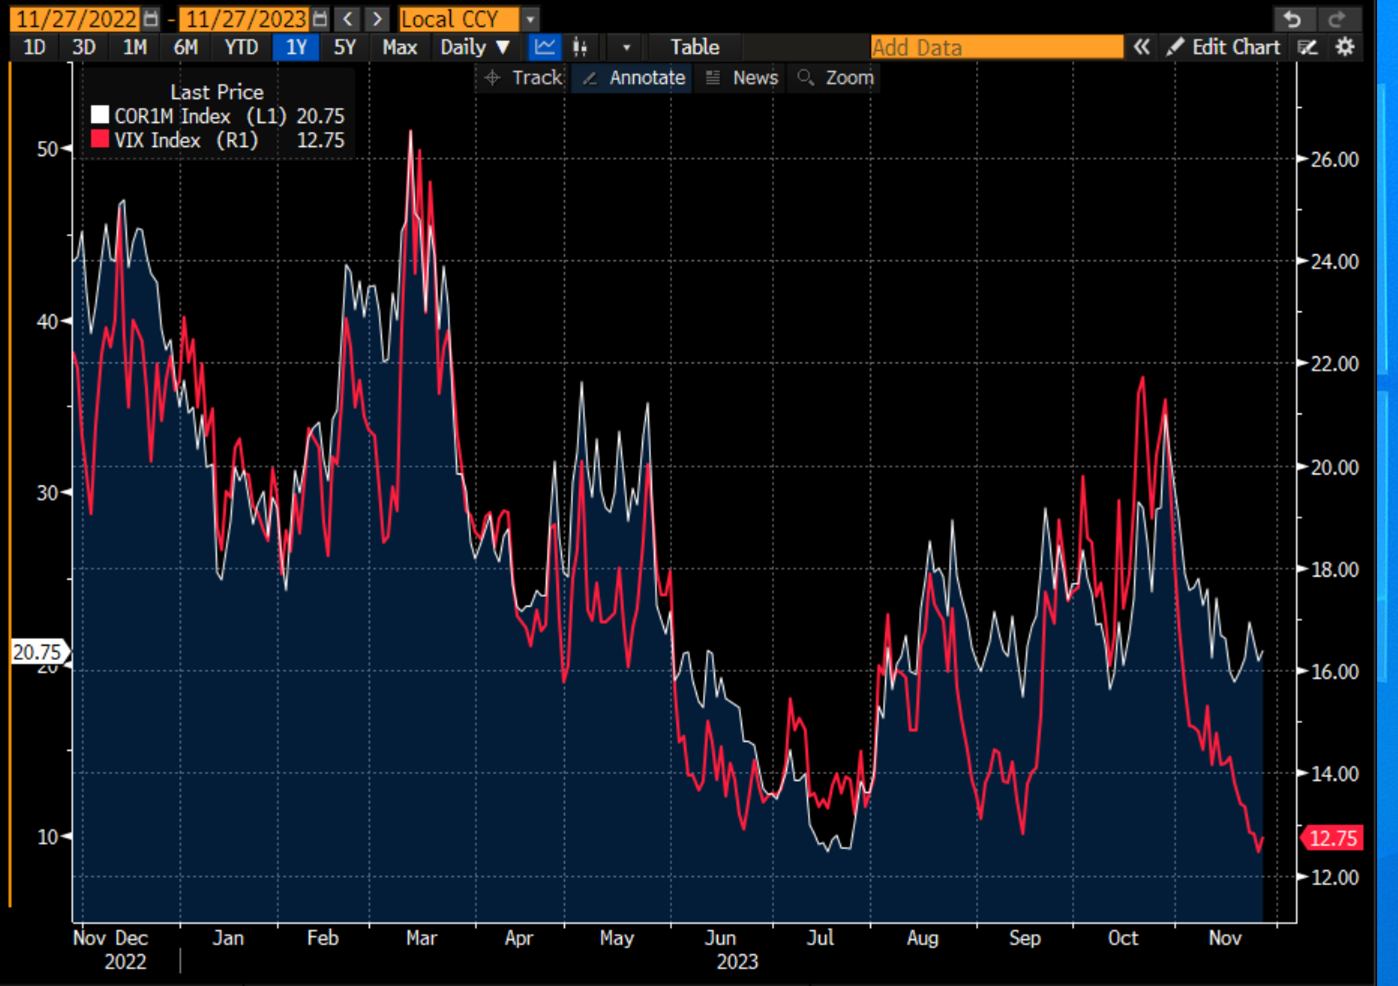Click the red 12.75 right axis price tag
Viewport: 1398px width, 986px height.
pos(1332,838)
